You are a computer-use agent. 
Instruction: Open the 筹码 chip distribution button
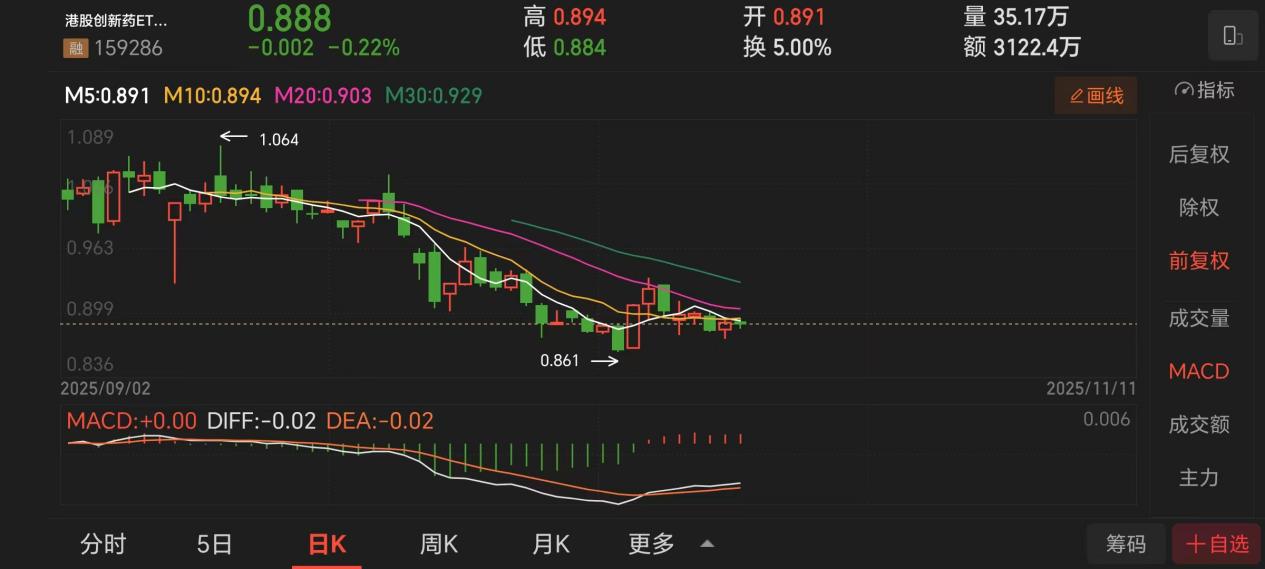point(1126,544)
